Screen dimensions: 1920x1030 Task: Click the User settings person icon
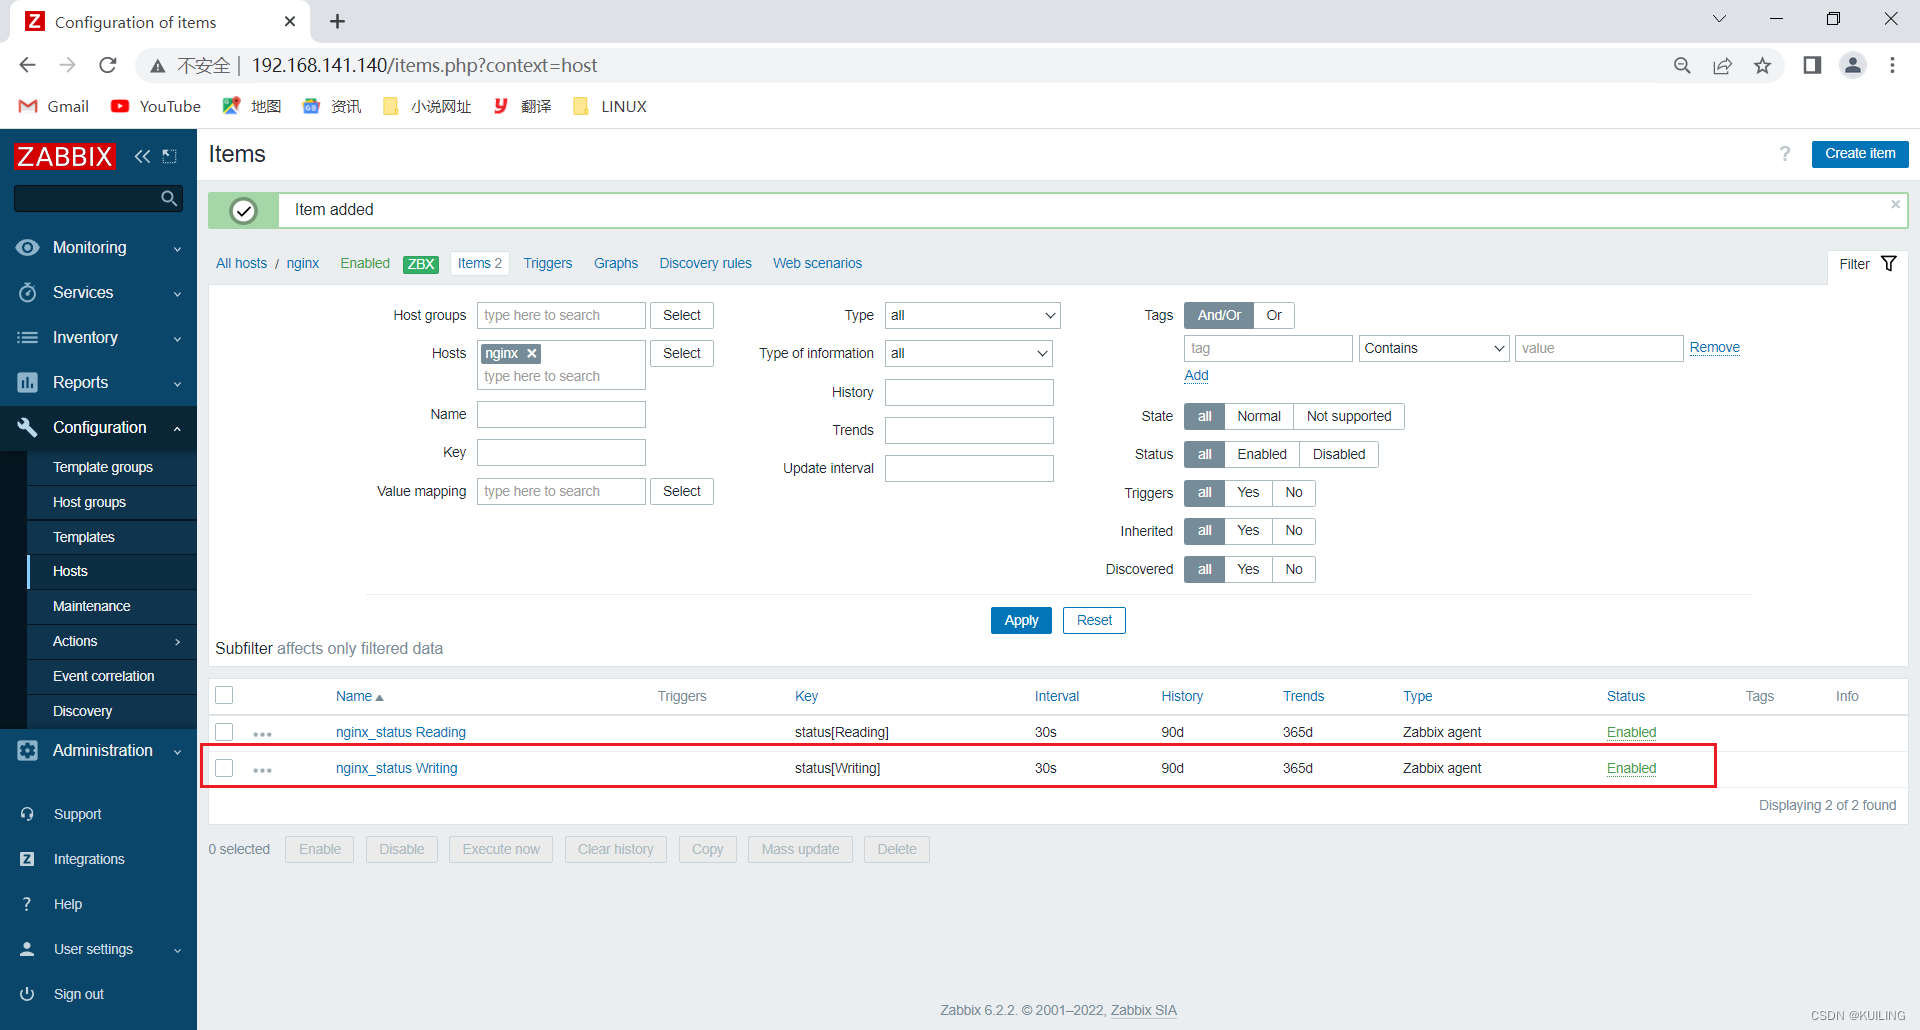point(27,949)
